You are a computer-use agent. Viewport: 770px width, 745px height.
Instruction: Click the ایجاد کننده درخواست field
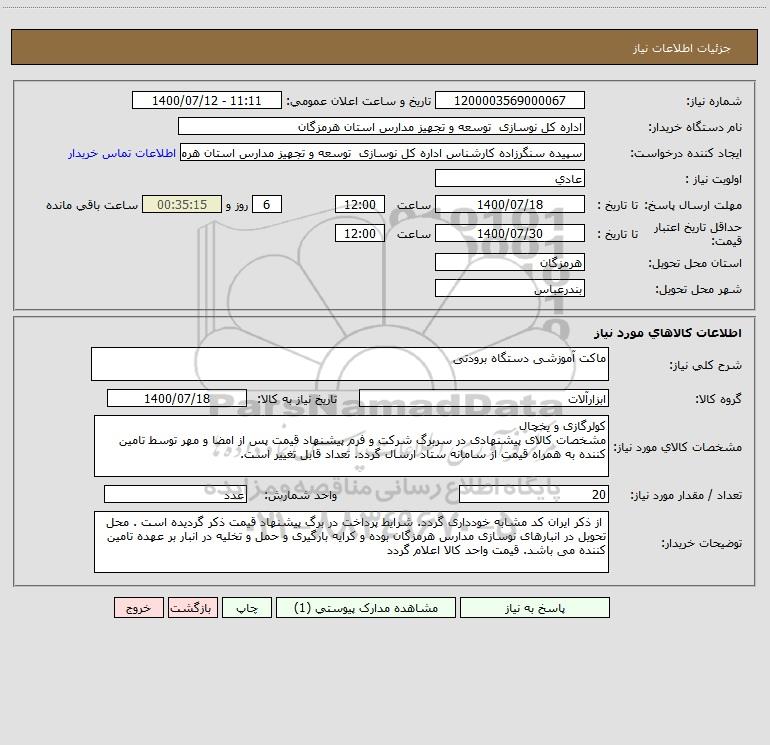(x=383, y=152)
